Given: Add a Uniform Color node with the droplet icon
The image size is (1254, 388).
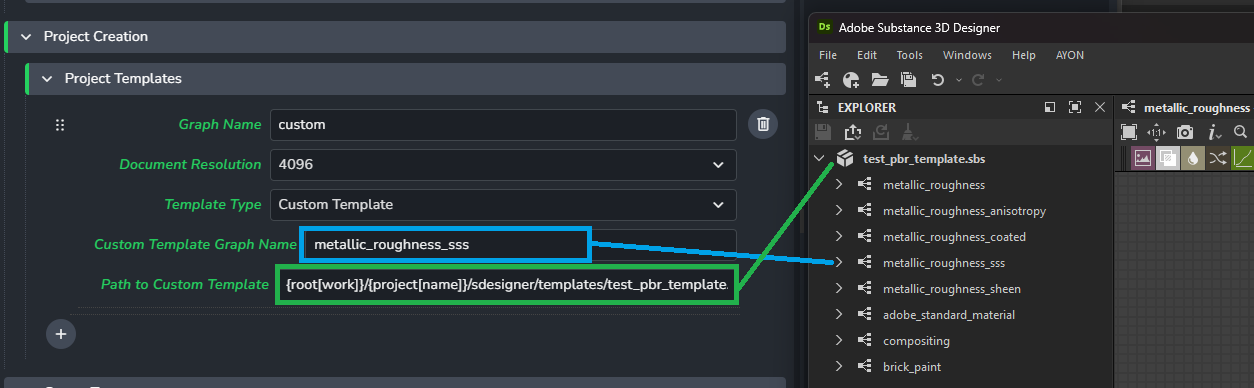Looking at the screenshot, I should (x=1192, y=158).
